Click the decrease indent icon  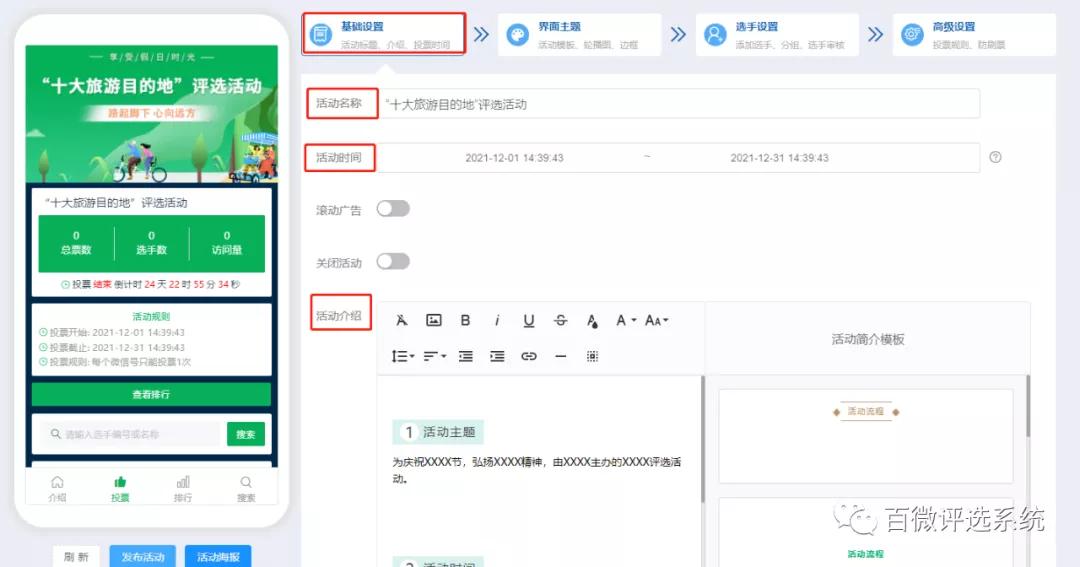point(466,356)
